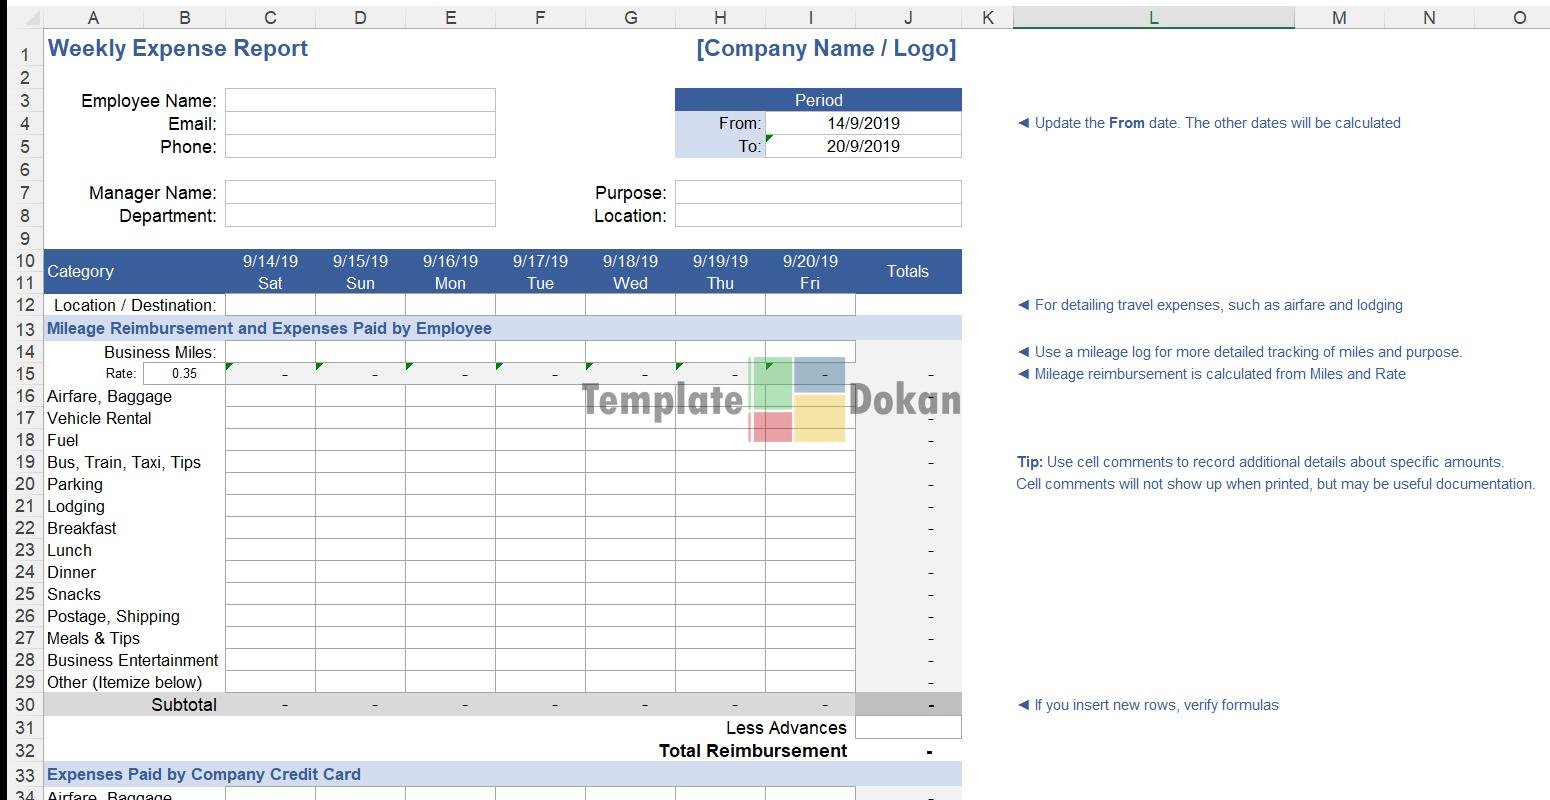Click into the Phone field
The image size is (1550, 800).
coord(360,146)
